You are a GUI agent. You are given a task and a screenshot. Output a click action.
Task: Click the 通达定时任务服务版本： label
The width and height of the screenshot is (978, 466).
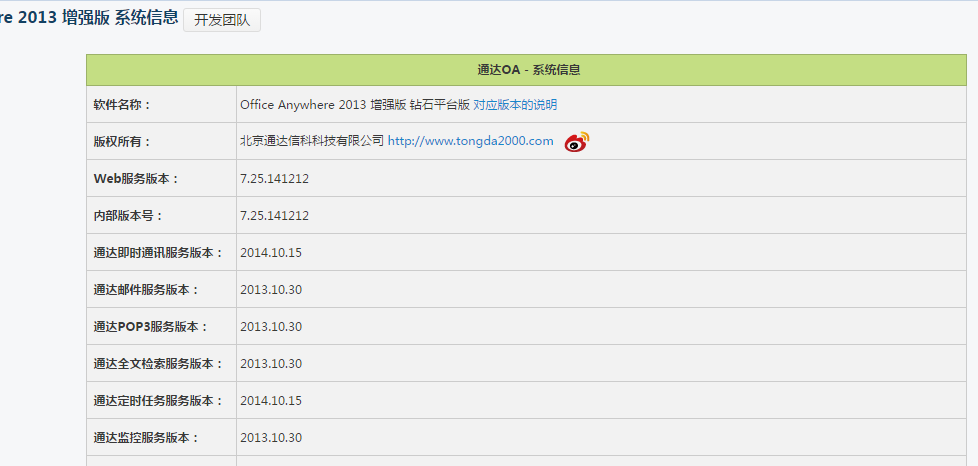pyautogui.click(x=158, y=400)
